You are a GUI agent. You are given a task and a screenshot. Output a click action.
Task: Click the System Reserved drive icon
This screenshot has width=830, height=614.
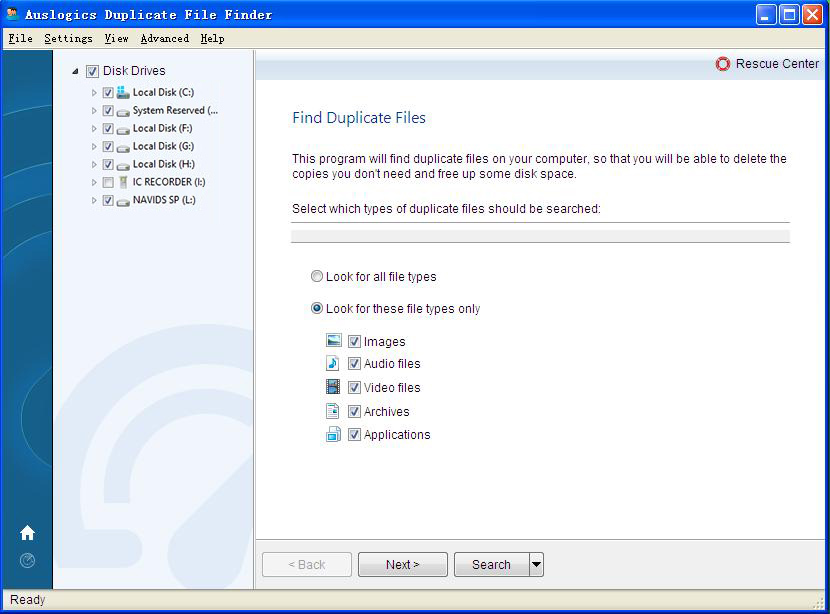point(123,112)
